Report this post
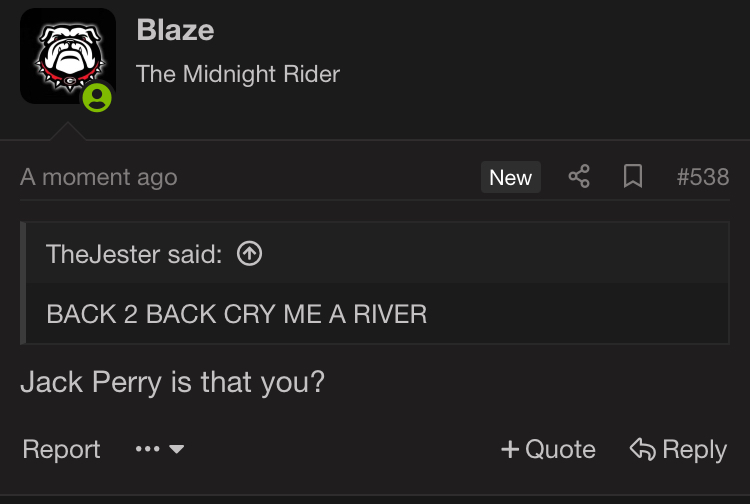 coord(61,450)
